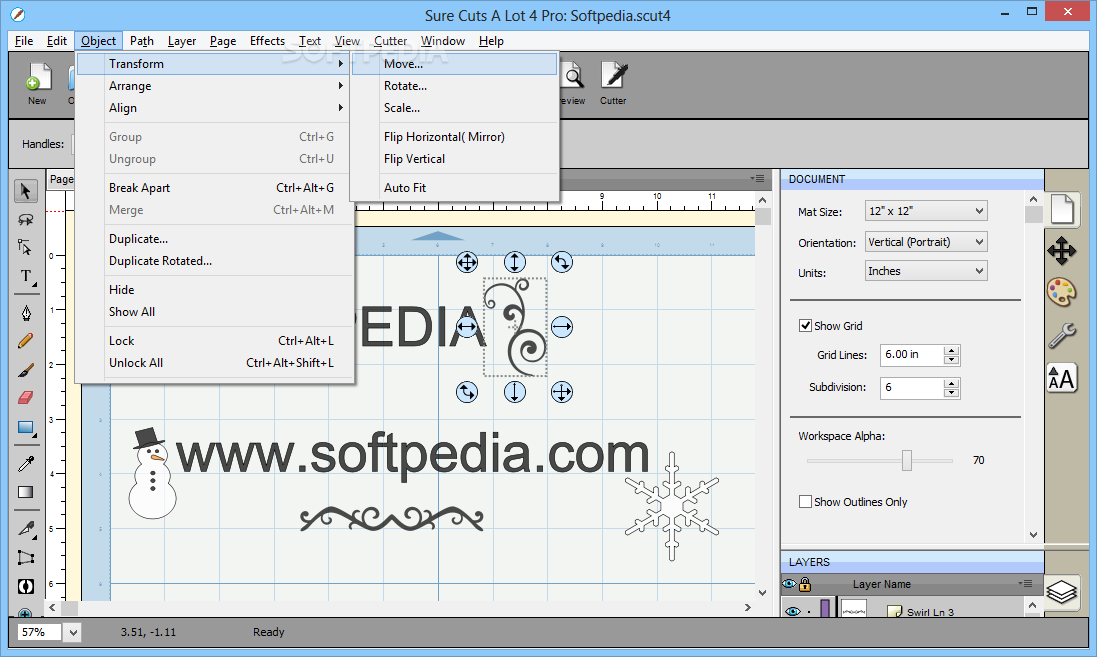Select the Eraser tool
This screenshot has width=1097, height=657.
point(26,398)
